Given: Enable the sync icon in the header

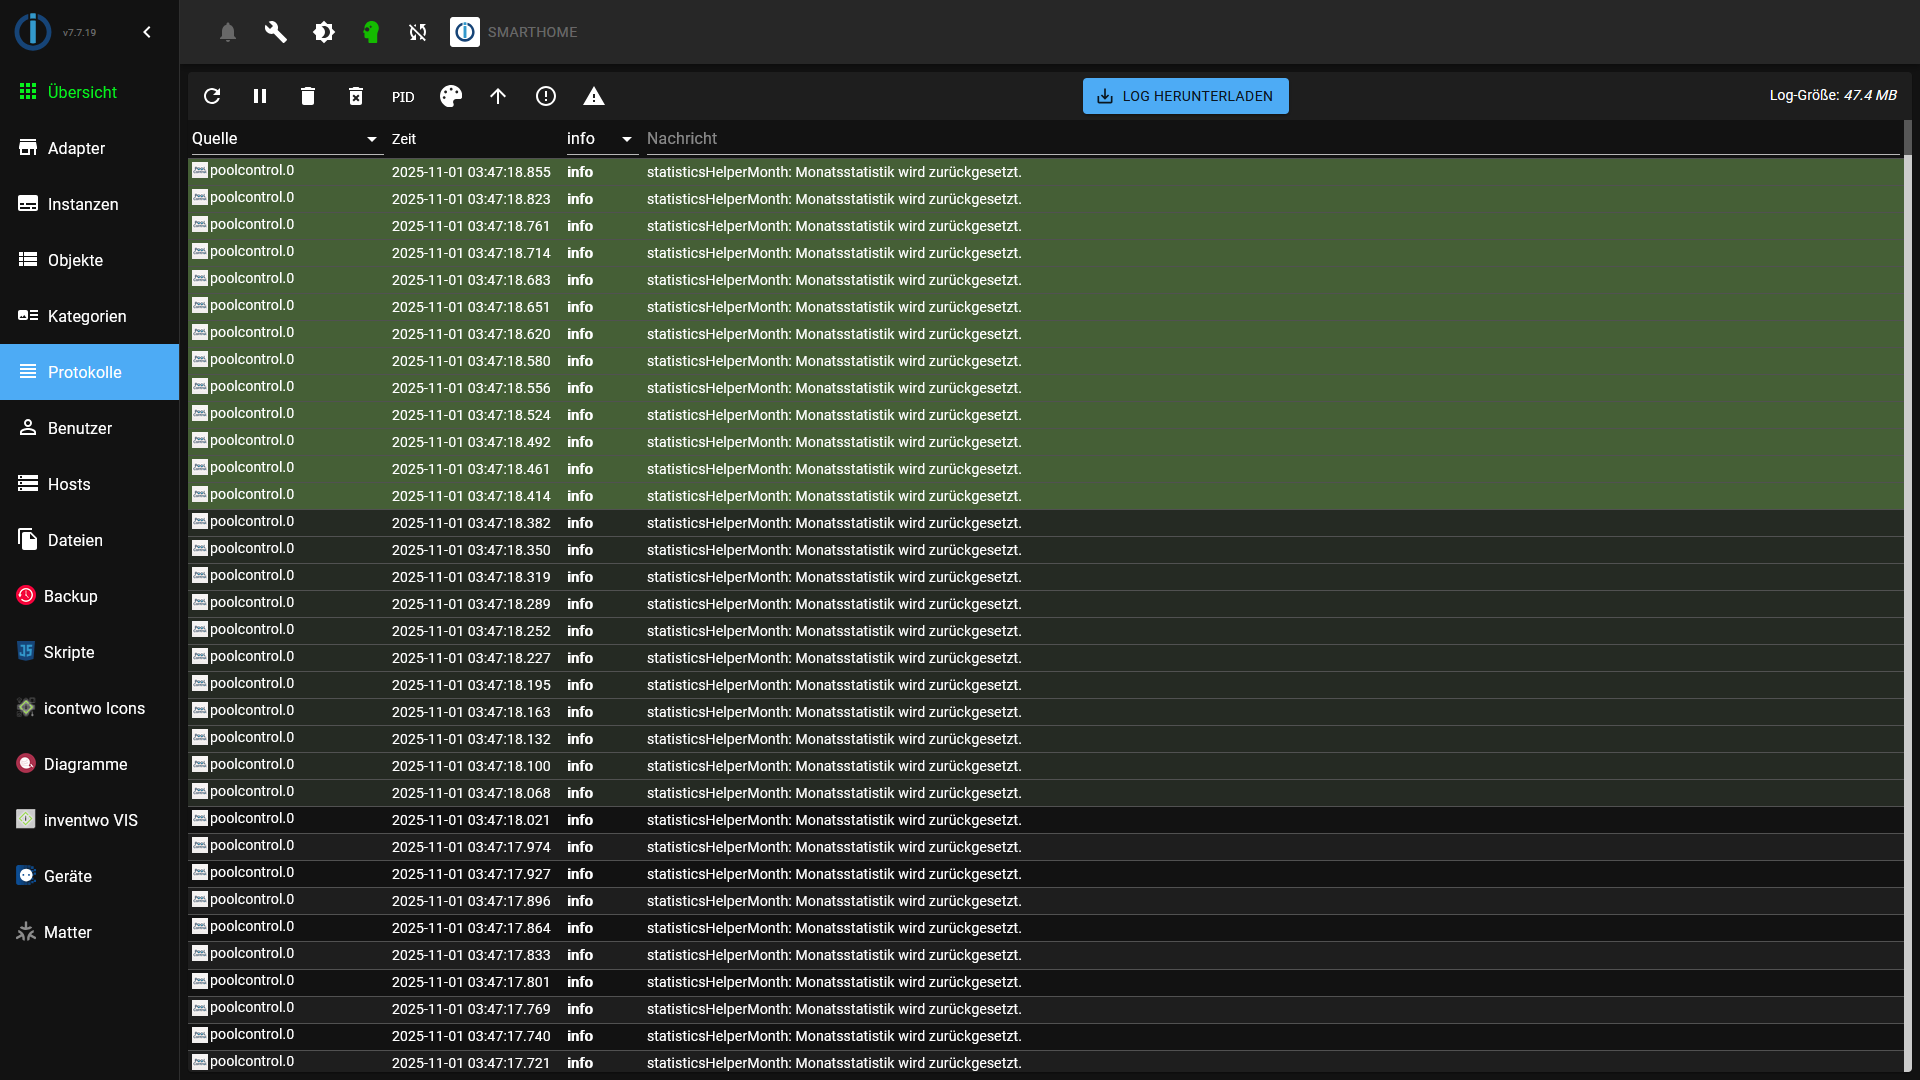Looking at the screenshot, I should point(417,32).
